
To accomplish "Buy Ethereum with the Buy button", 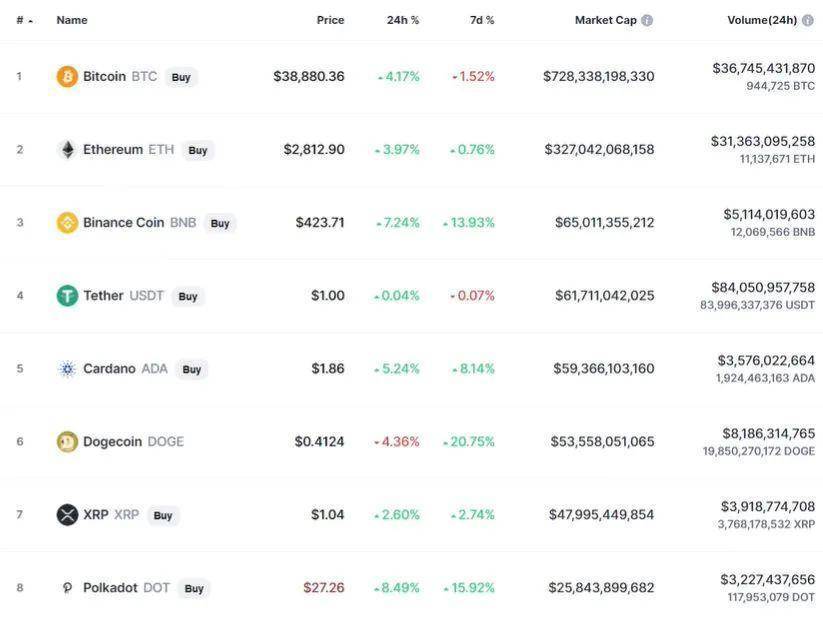I will [x=198, y=150].
